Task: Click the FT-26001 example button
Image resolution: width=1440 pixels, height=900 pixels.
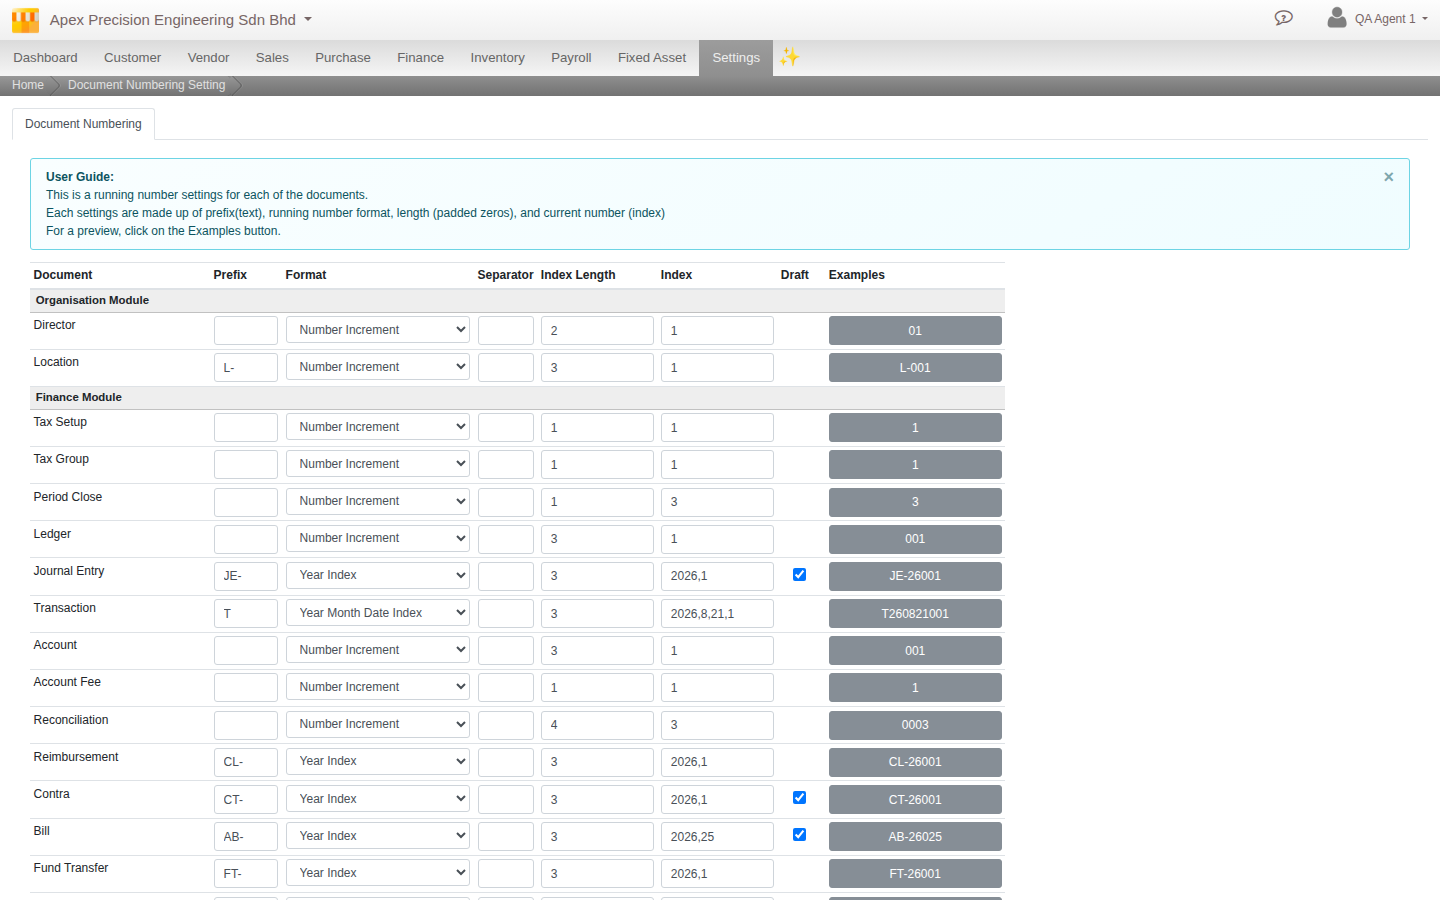Action: (x=915, y=873)
